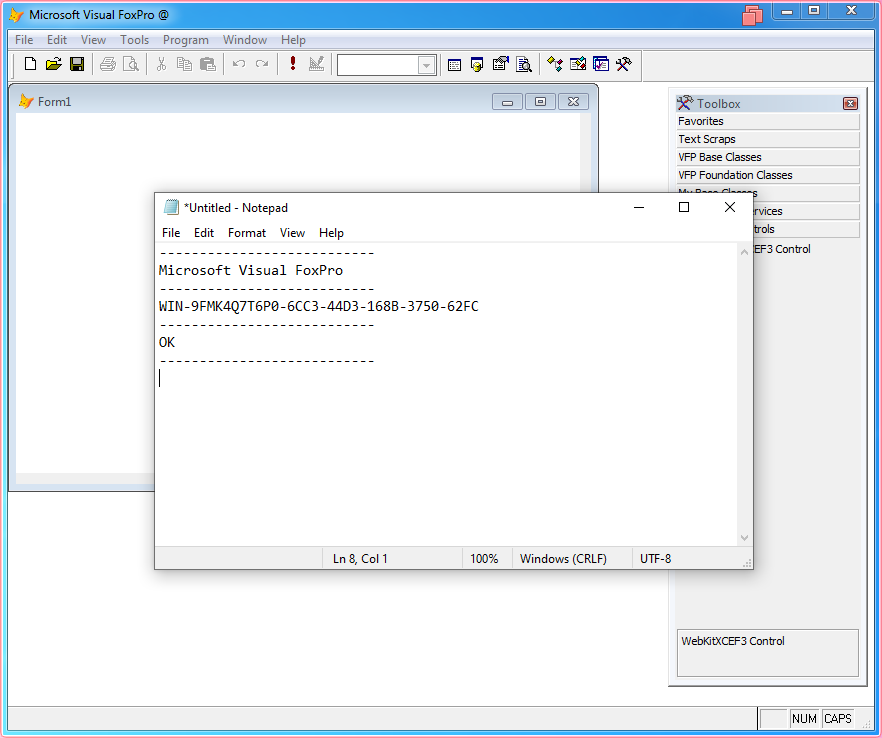Open Print Preview from the FoxPro toolbar
Image resolution: width=882 pixels, height=738 pixels.
131,64
